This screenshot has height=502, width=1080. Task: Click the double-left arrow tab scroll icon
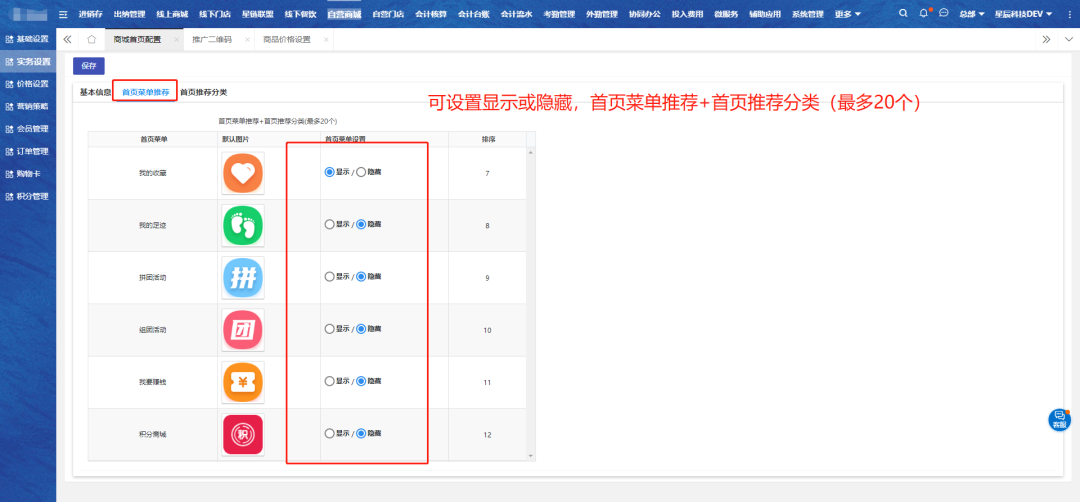click(x=67, y=39)
